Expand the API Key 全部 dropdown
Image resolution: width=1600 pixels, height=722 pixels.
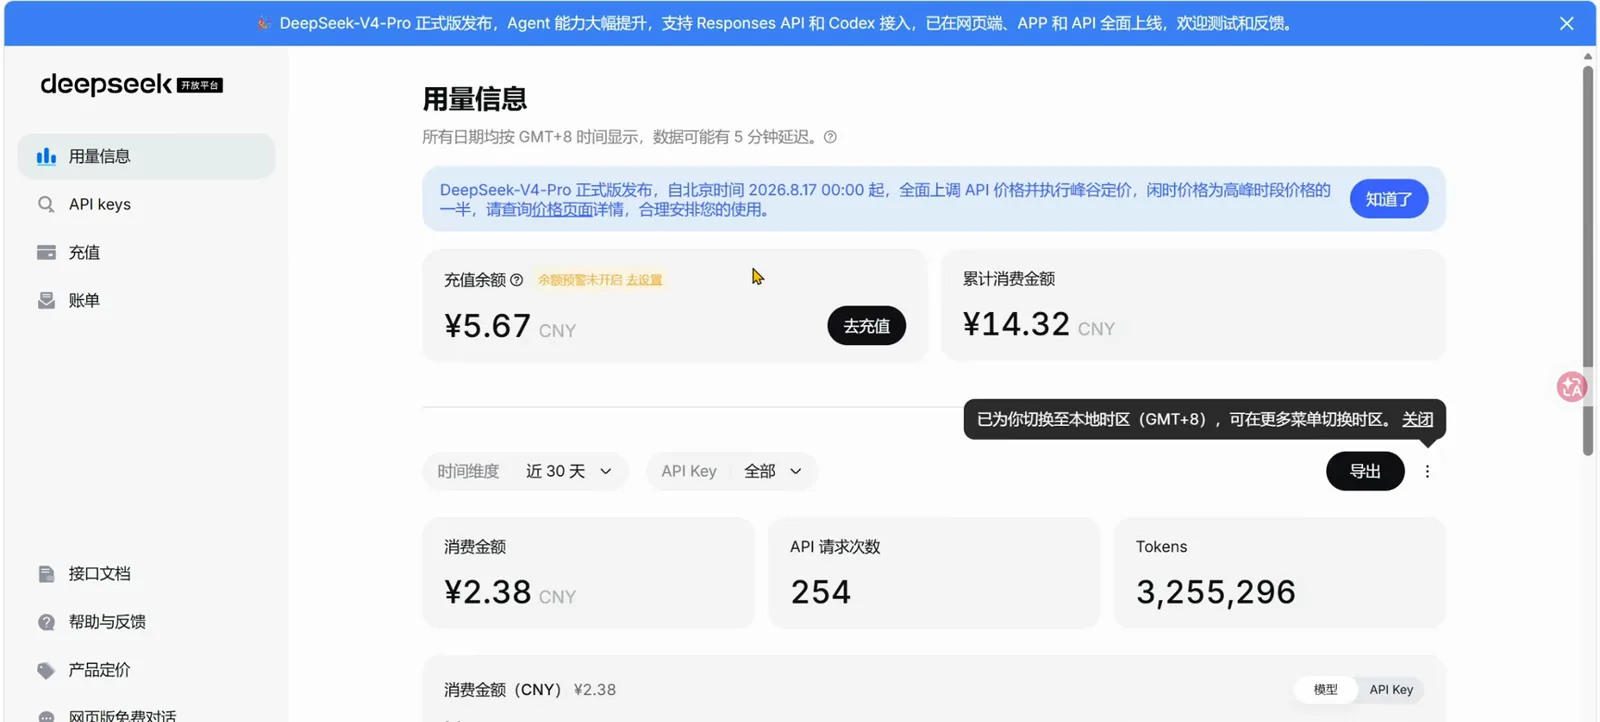pos(732,471)
